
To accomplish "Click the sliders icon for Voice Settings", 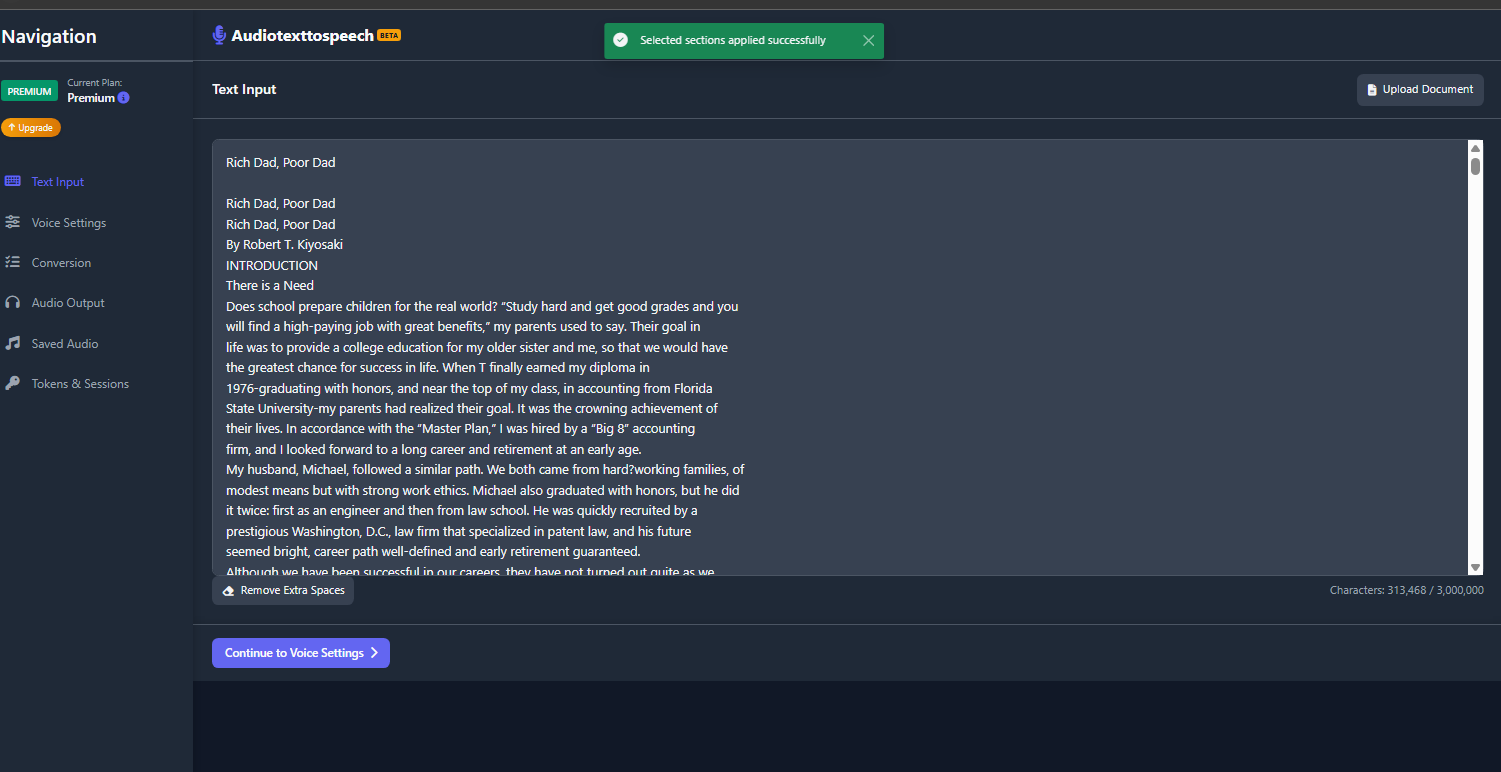I will [12, 222].
